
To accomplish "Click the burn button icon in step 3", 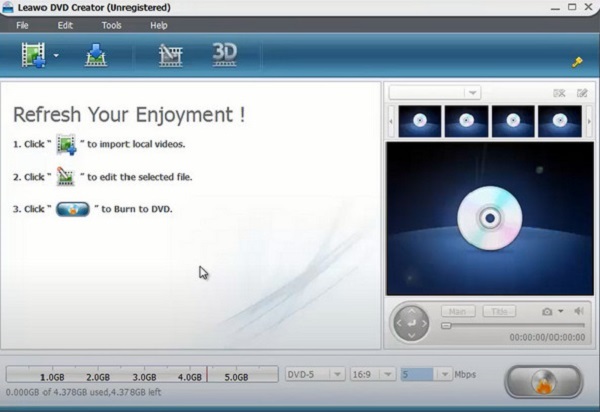I will tap(73, 209).
